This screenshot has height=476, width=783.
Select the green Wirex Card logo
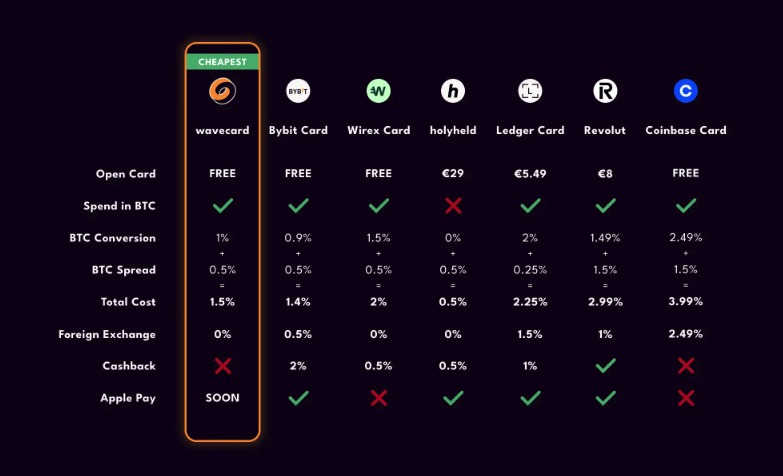pos(379,91)
